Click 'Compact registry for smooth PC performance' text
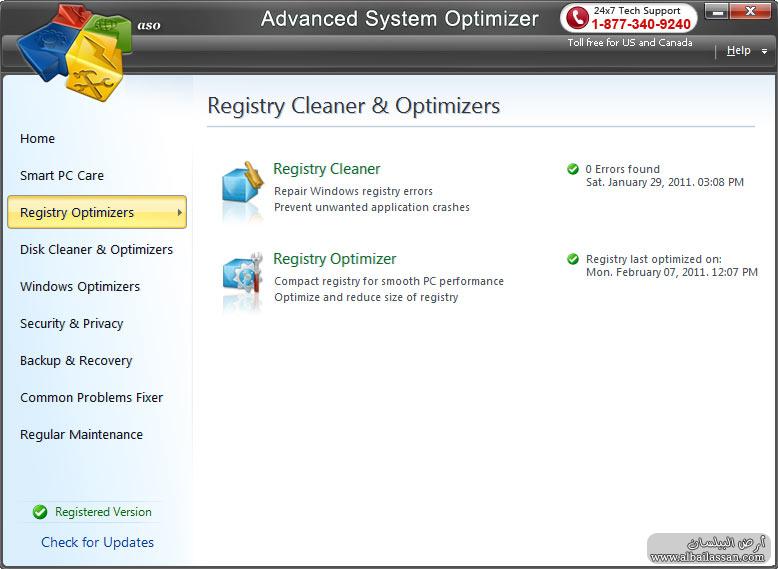Image resolution: width=778 pixels, height=569 pixels. coord(389,281)
